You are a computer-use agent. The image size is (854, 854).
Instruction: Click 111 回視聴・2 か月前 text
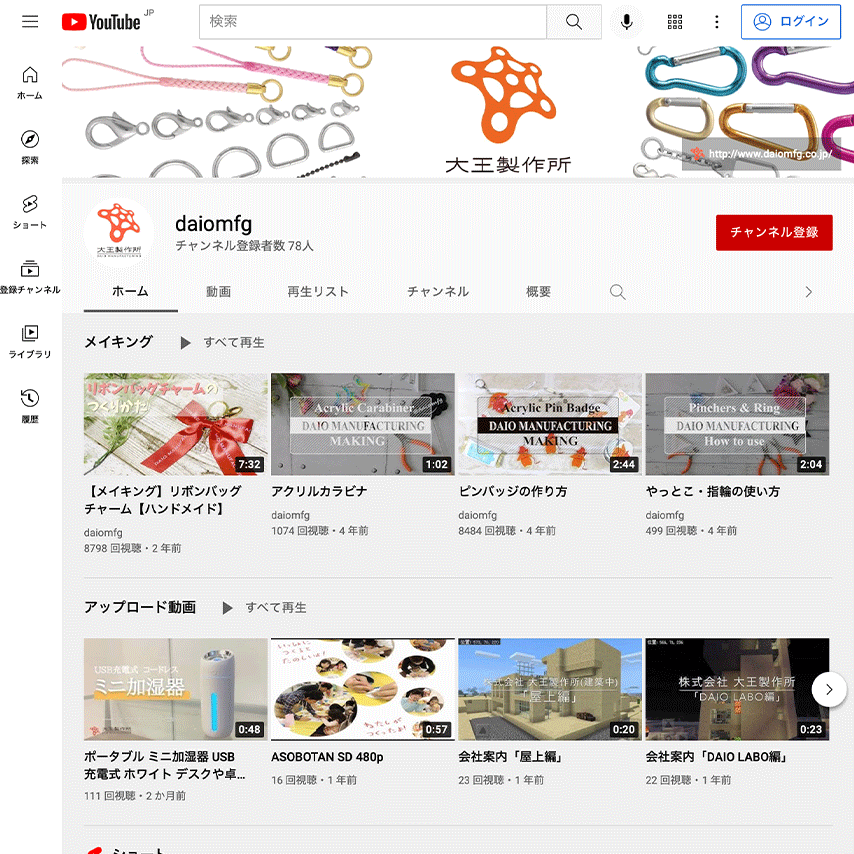pyautogui.click(x=135, y=796)
